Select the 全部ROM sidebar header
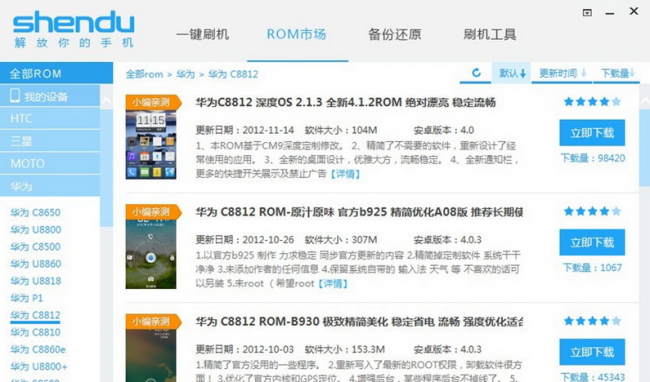The image size is (650, 382). click(x=56, y=73)
